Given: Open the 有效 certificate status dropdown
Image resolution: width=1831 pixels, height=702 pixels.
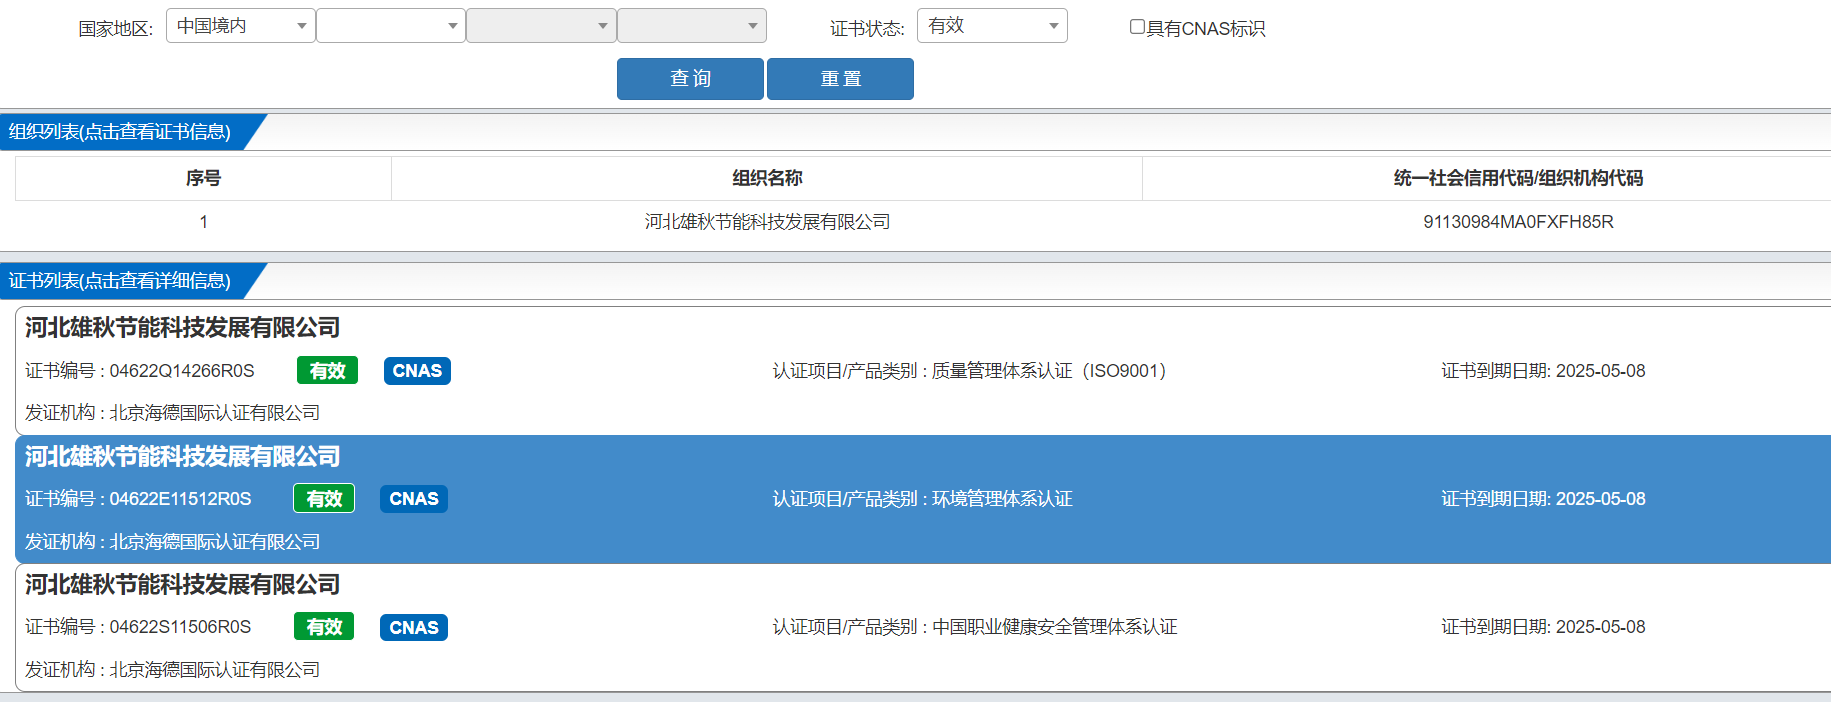Looking at the screenshot, I should 992,26.
